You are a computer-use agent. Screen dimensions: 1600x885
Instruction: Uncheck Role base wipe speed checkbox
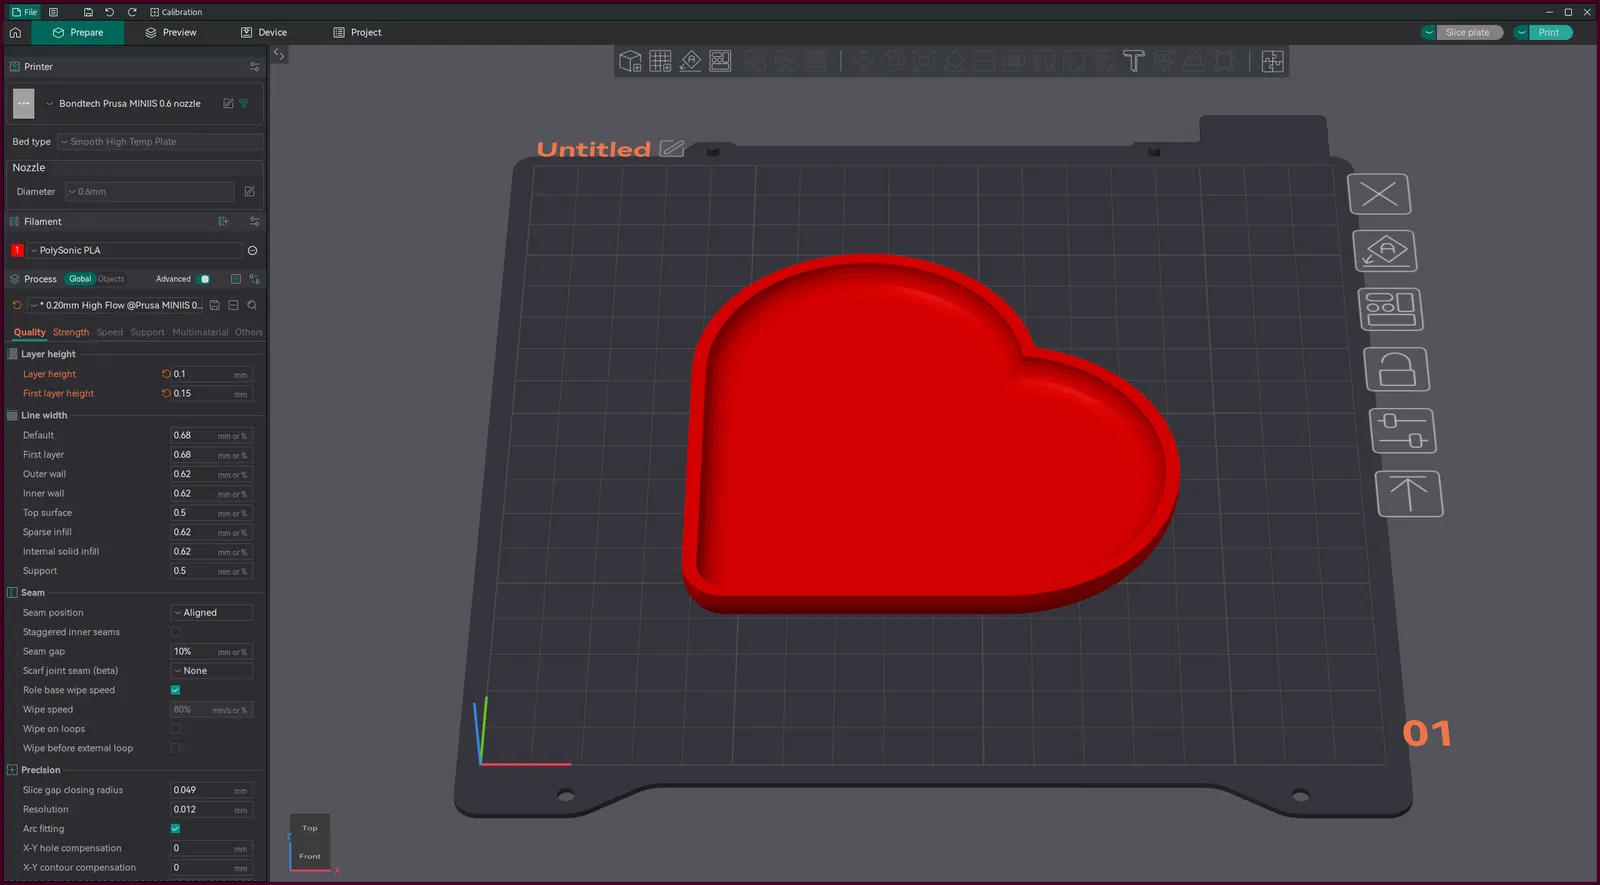[176, 690]
